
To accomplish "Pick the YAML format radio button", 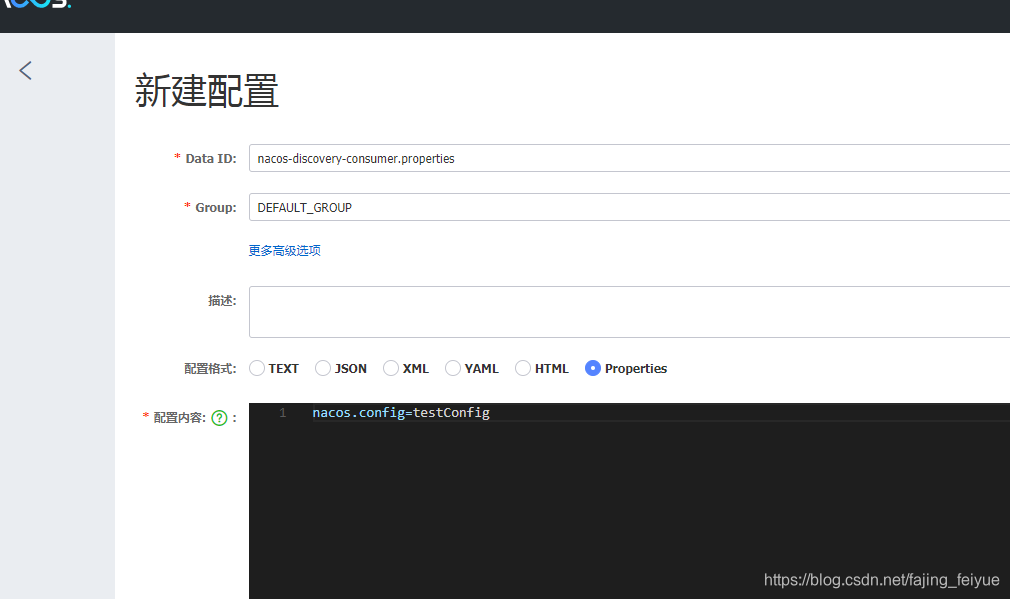I will pyautogui.click(x=453, y=368).
